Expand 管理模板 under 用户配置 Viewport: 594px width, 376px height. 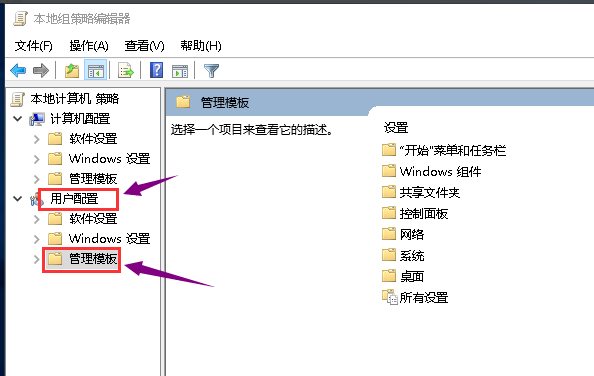[37, 259]
